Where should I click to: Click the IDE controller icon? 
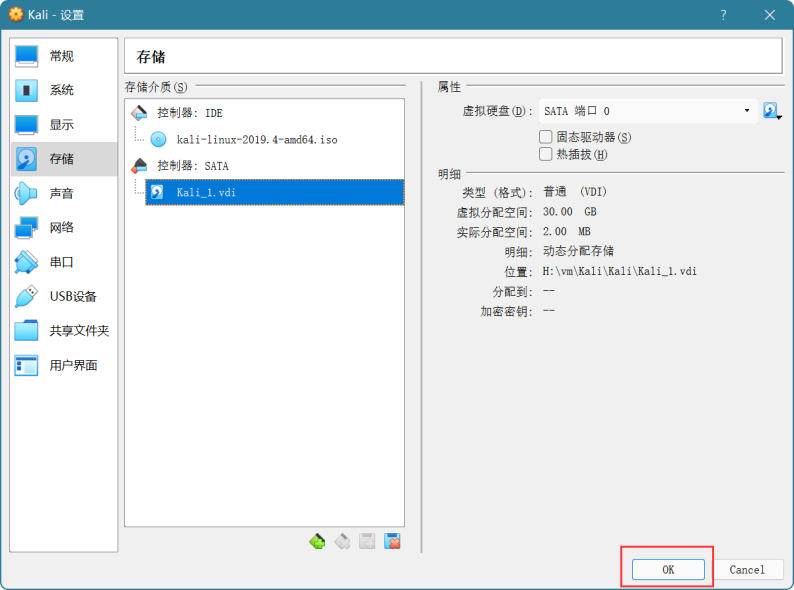139,113
